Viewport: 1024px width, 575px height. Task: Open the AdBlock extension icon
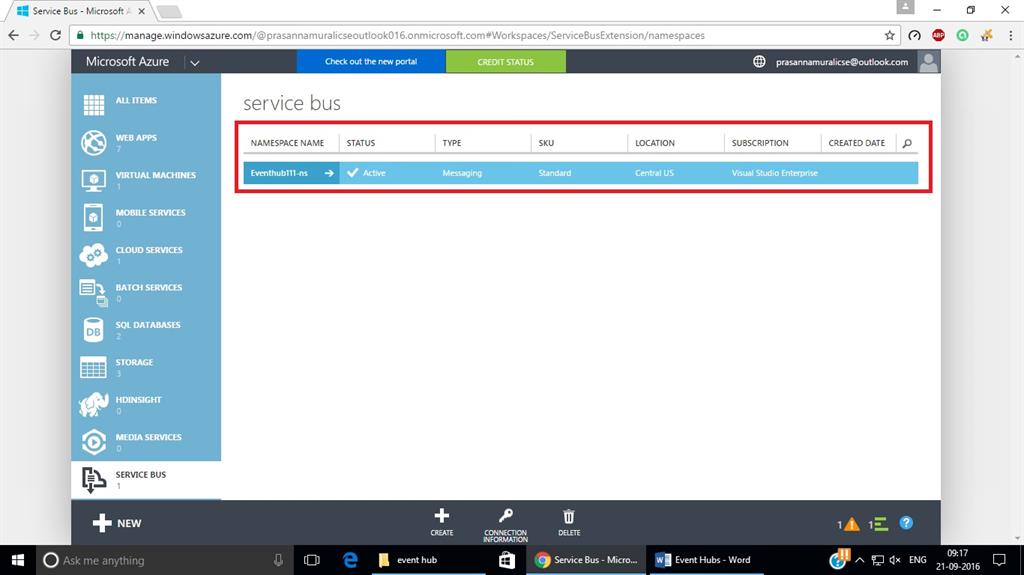(938, 35)
